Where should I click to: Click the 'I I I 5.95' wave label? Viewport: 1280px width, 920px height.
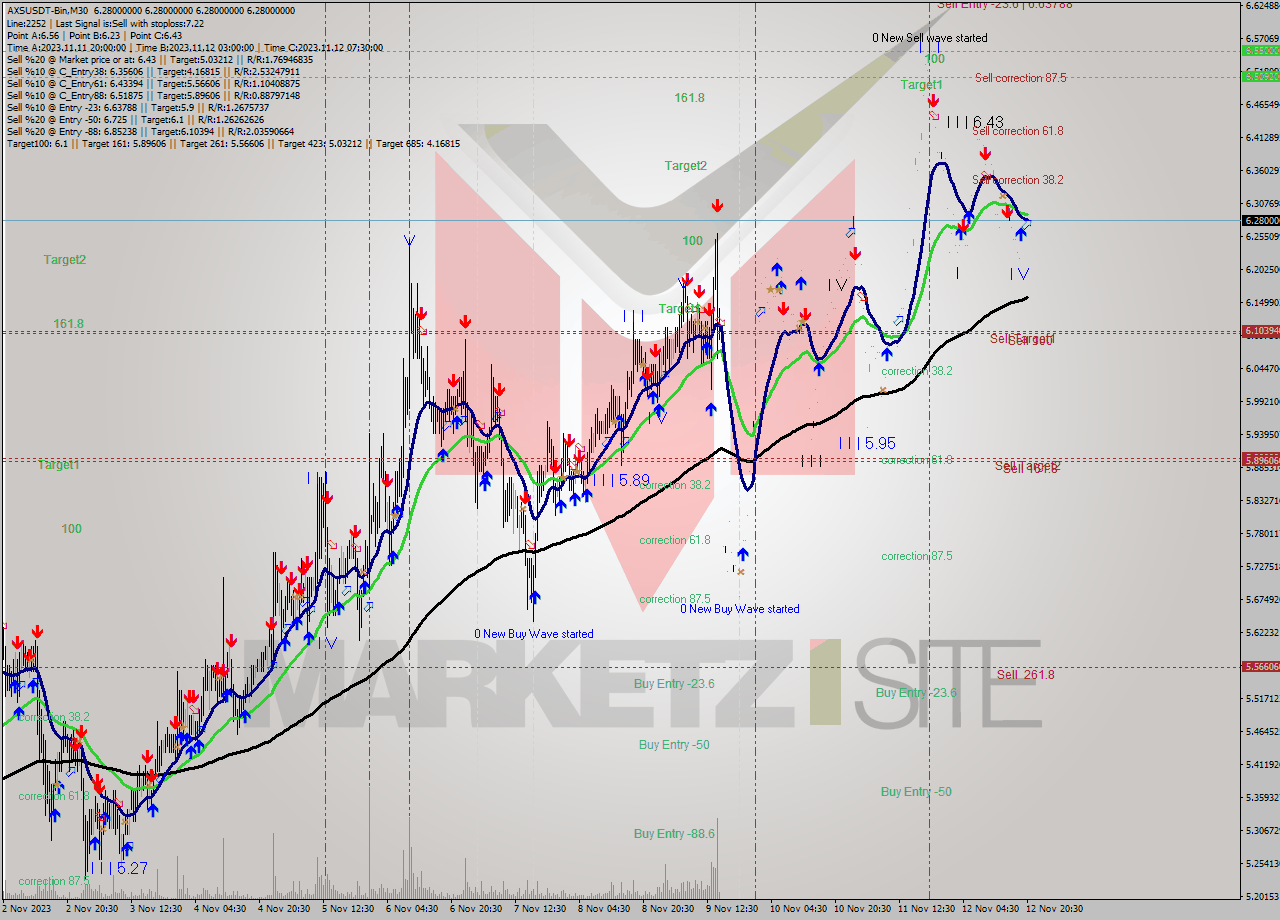[867, 443]
